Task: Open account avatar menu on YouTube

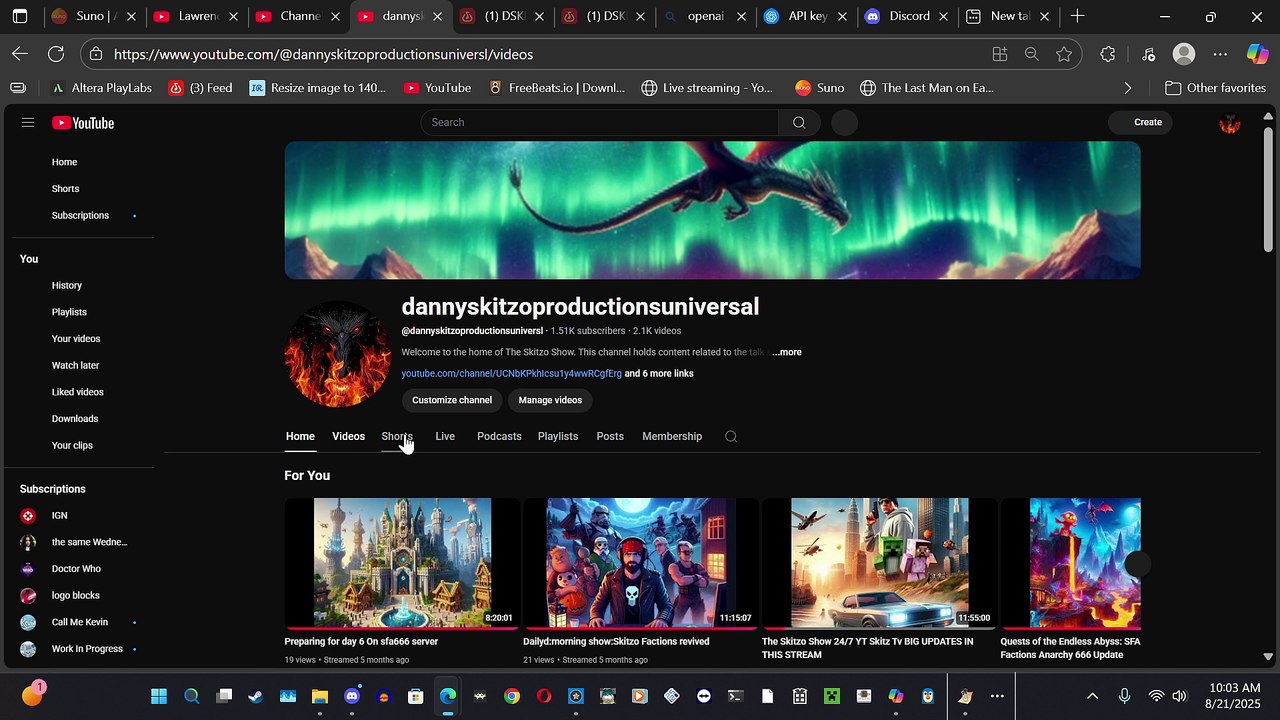Action: (x=1230, y=123)
